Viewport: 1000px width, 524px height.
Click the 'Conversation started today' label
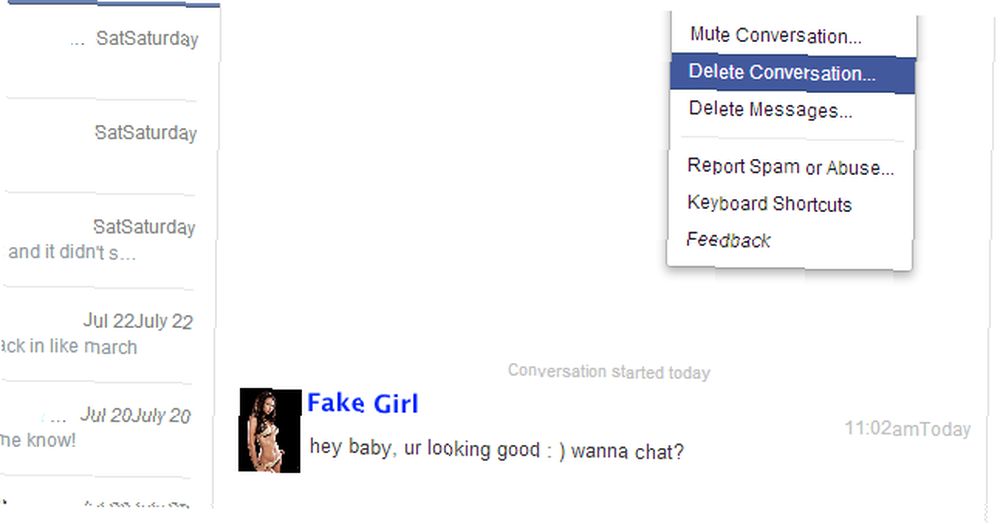click(x=609, y=372)
